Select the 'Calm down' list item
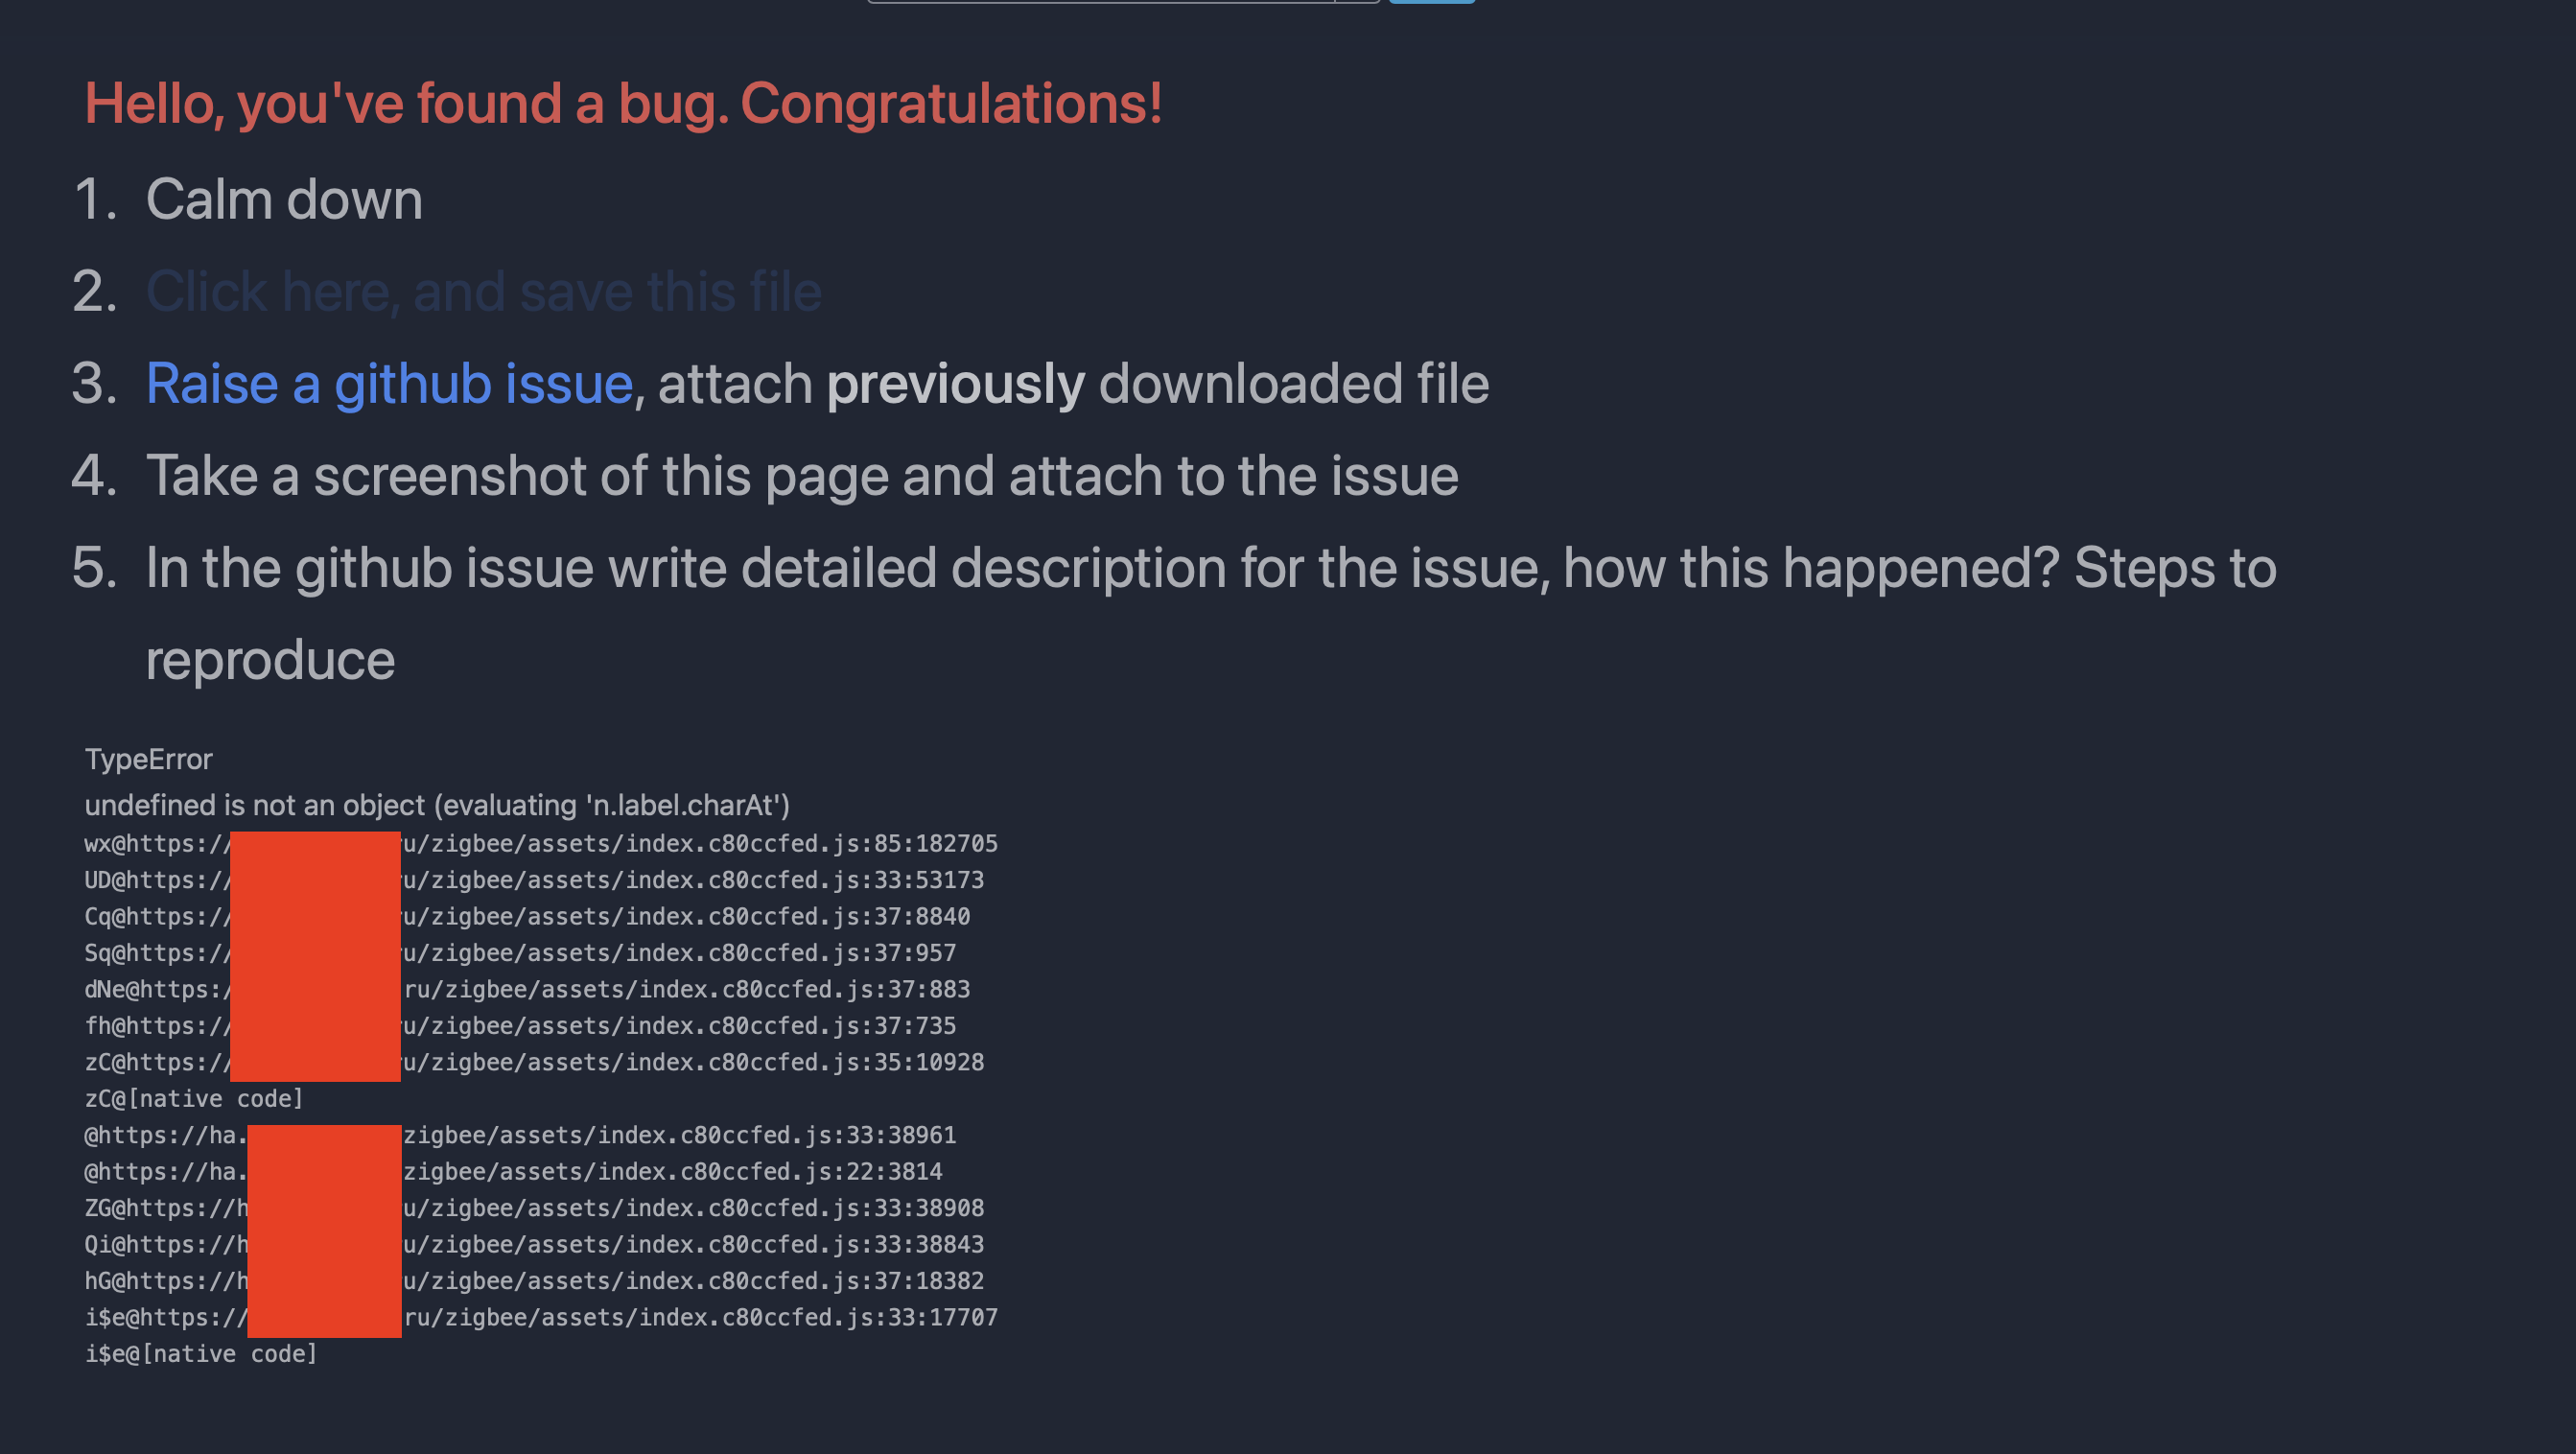 283,199
